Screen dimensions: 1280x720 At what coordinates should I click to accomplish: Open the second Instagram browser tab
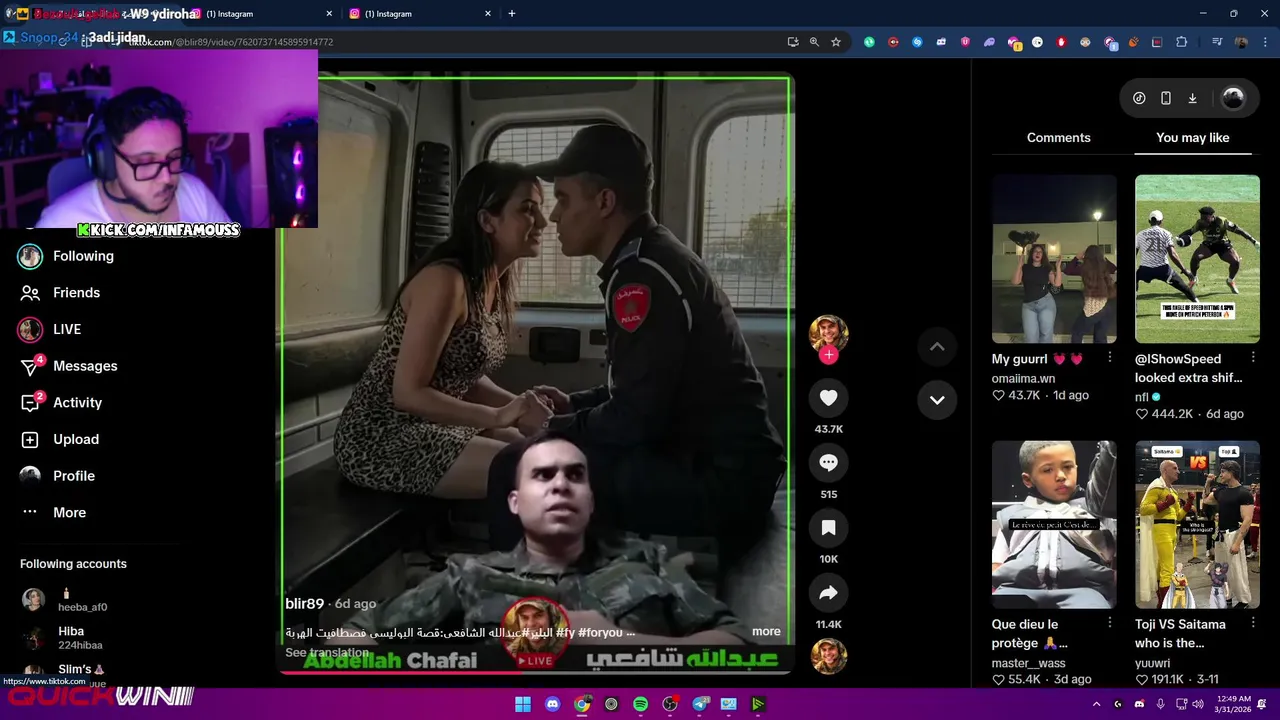pos(420,14)
